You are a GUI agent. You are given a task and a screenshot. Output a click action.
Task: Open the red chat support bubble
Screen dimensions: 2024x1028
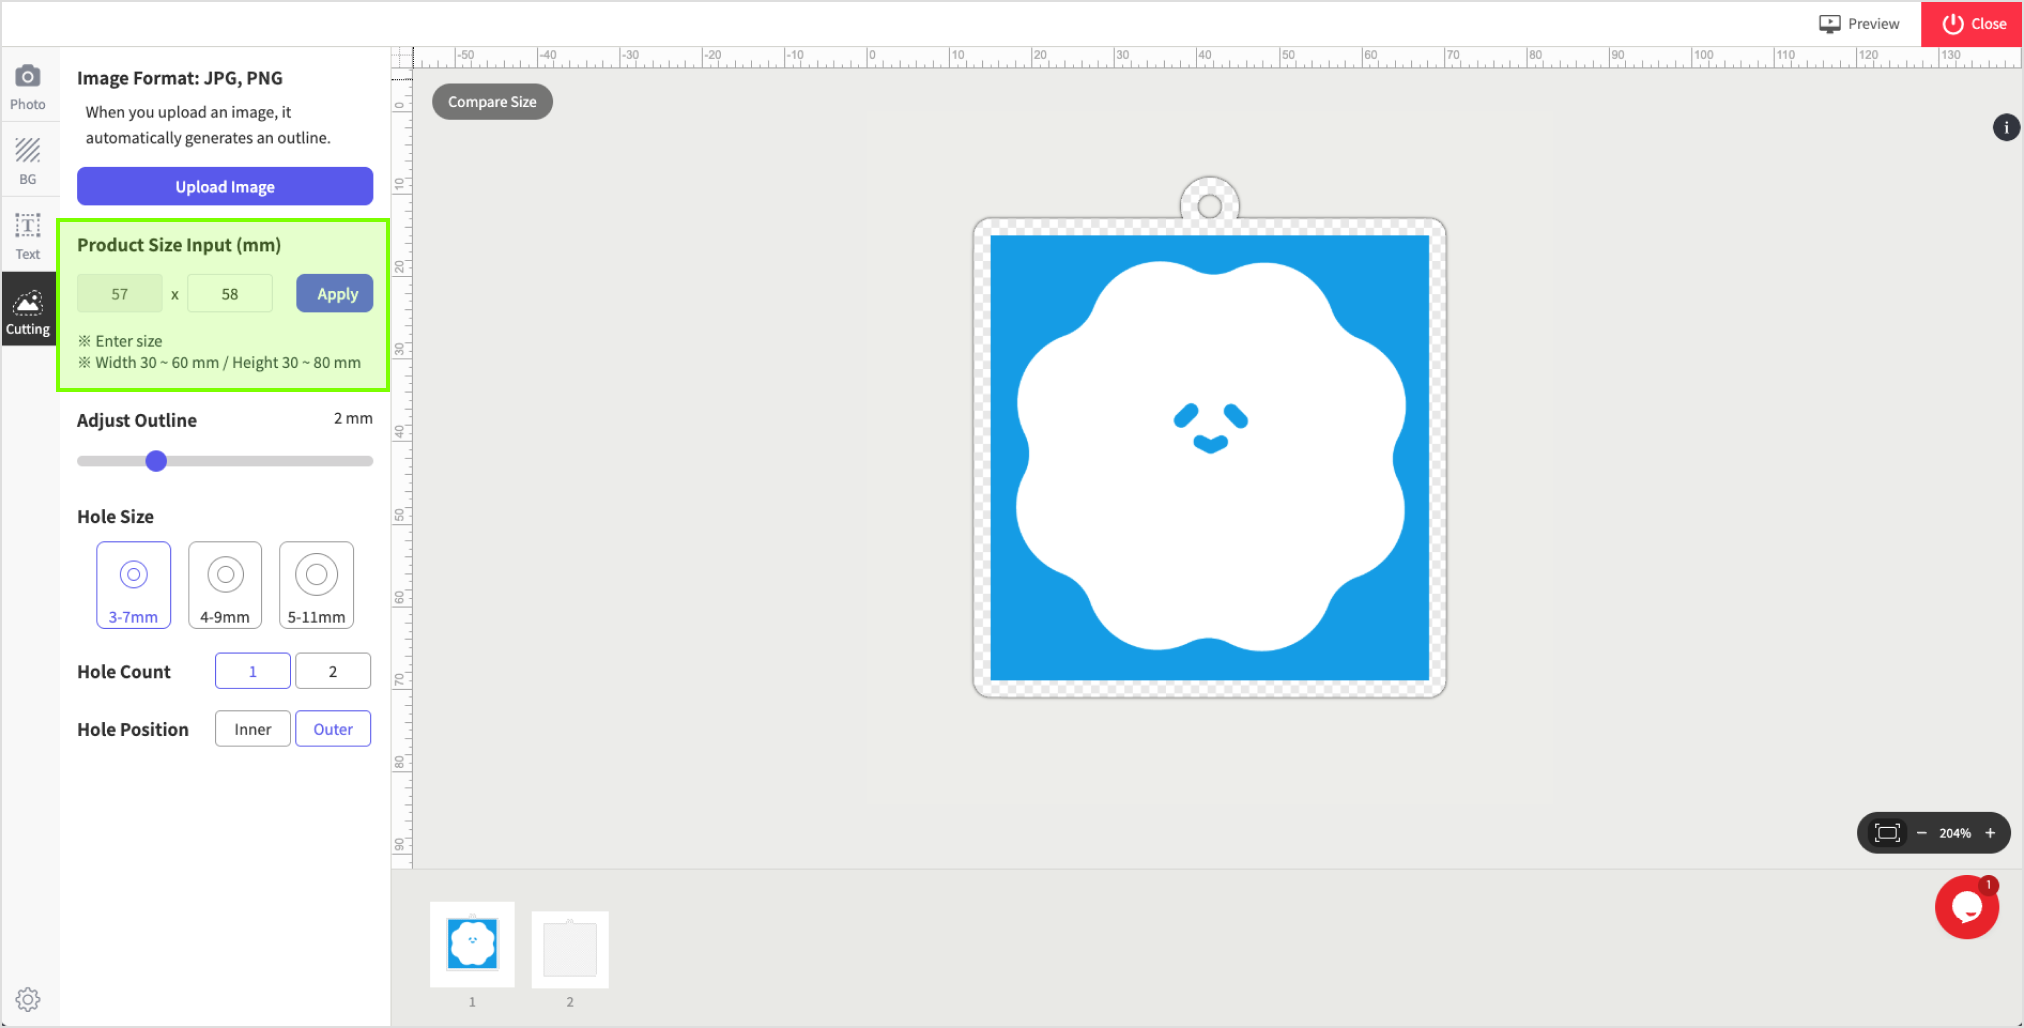coord(1966,907)
